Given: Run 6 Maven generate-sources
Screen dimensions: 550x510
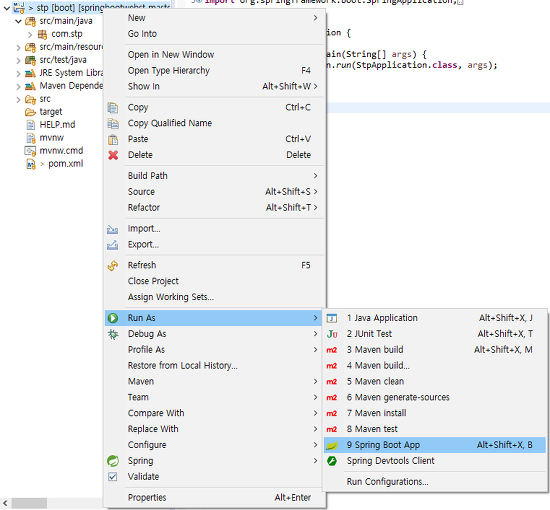Looking at the screenshot, I should [x=435, y=397].
